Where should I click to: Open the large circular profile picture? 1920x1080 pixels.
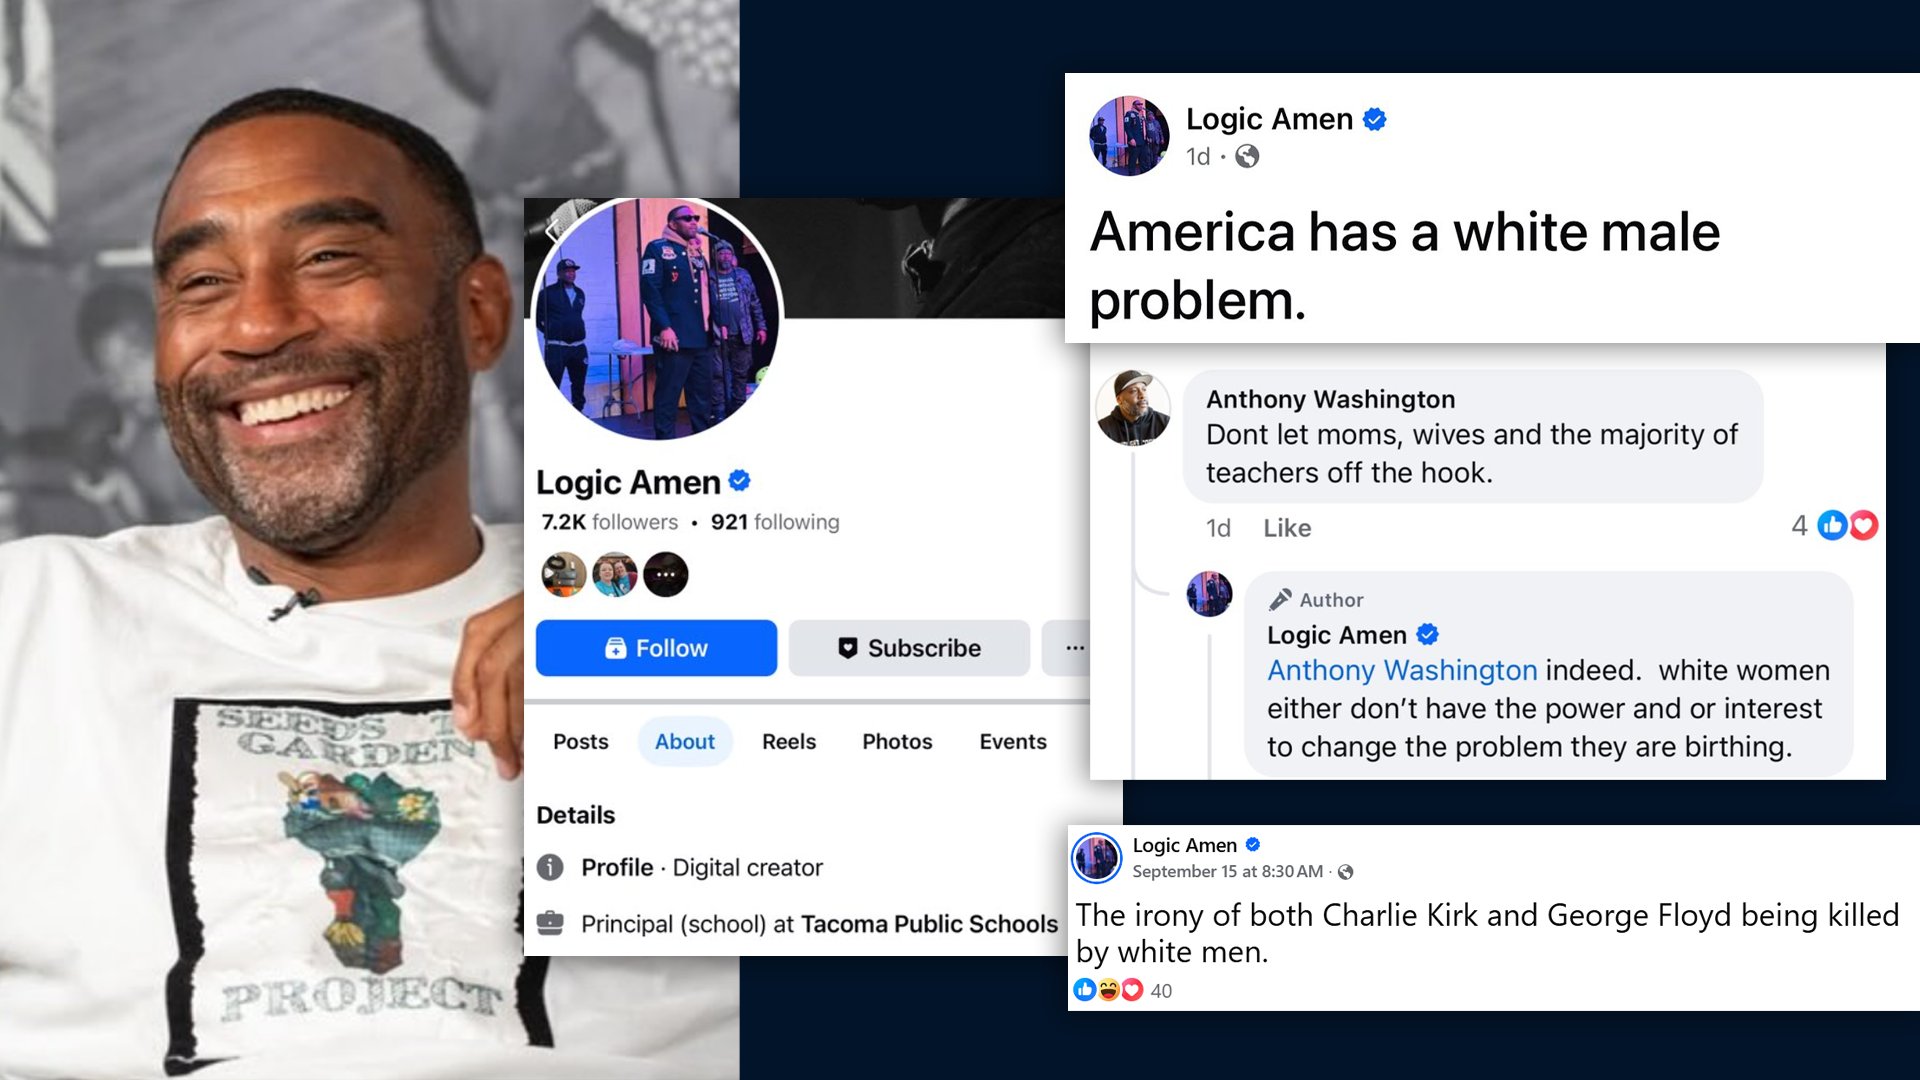[x=658, y=319]
